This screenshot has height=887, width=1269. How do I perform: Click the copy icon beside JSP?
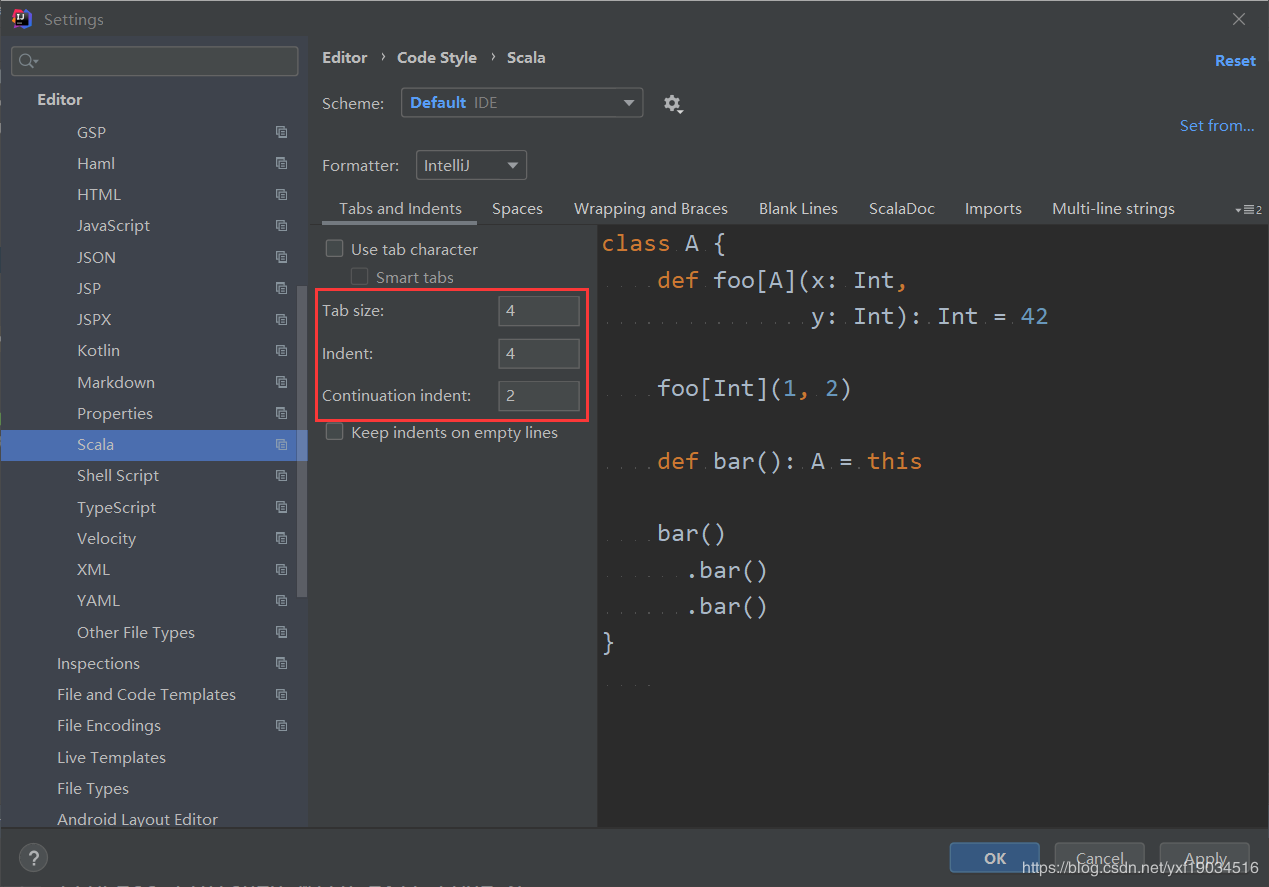click(281, 288)
